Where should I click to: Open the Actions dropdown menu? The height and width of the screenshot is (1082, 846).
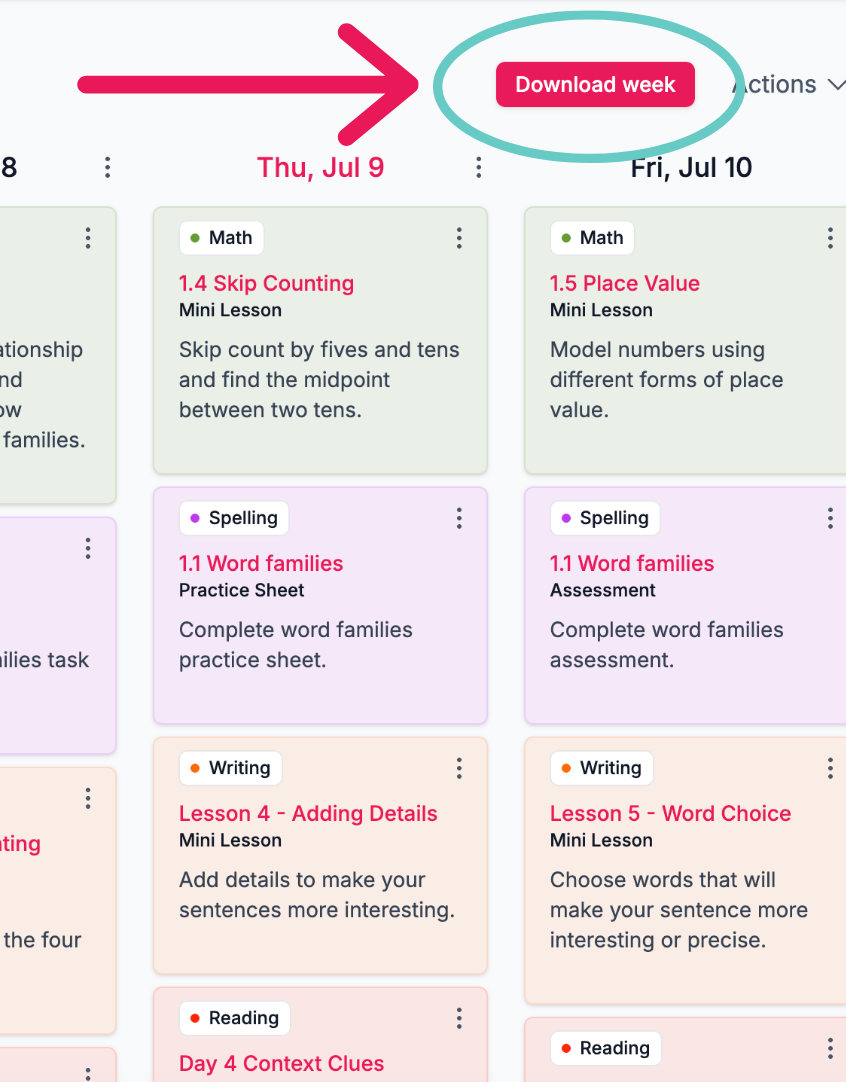pyautogui.click(x=789, y=84)
